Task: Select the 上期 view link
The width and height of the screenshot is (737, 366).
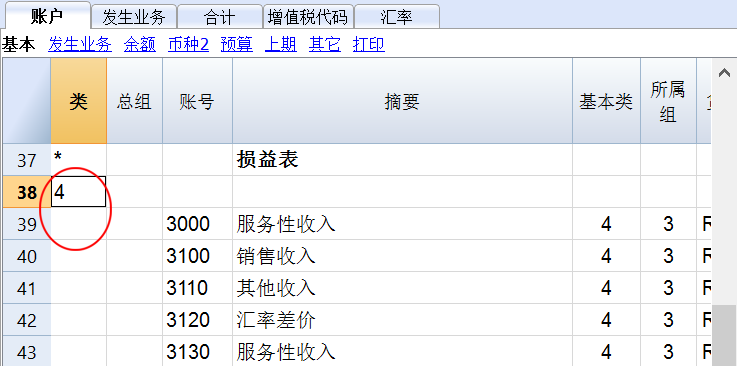Action: click(281, 44)
